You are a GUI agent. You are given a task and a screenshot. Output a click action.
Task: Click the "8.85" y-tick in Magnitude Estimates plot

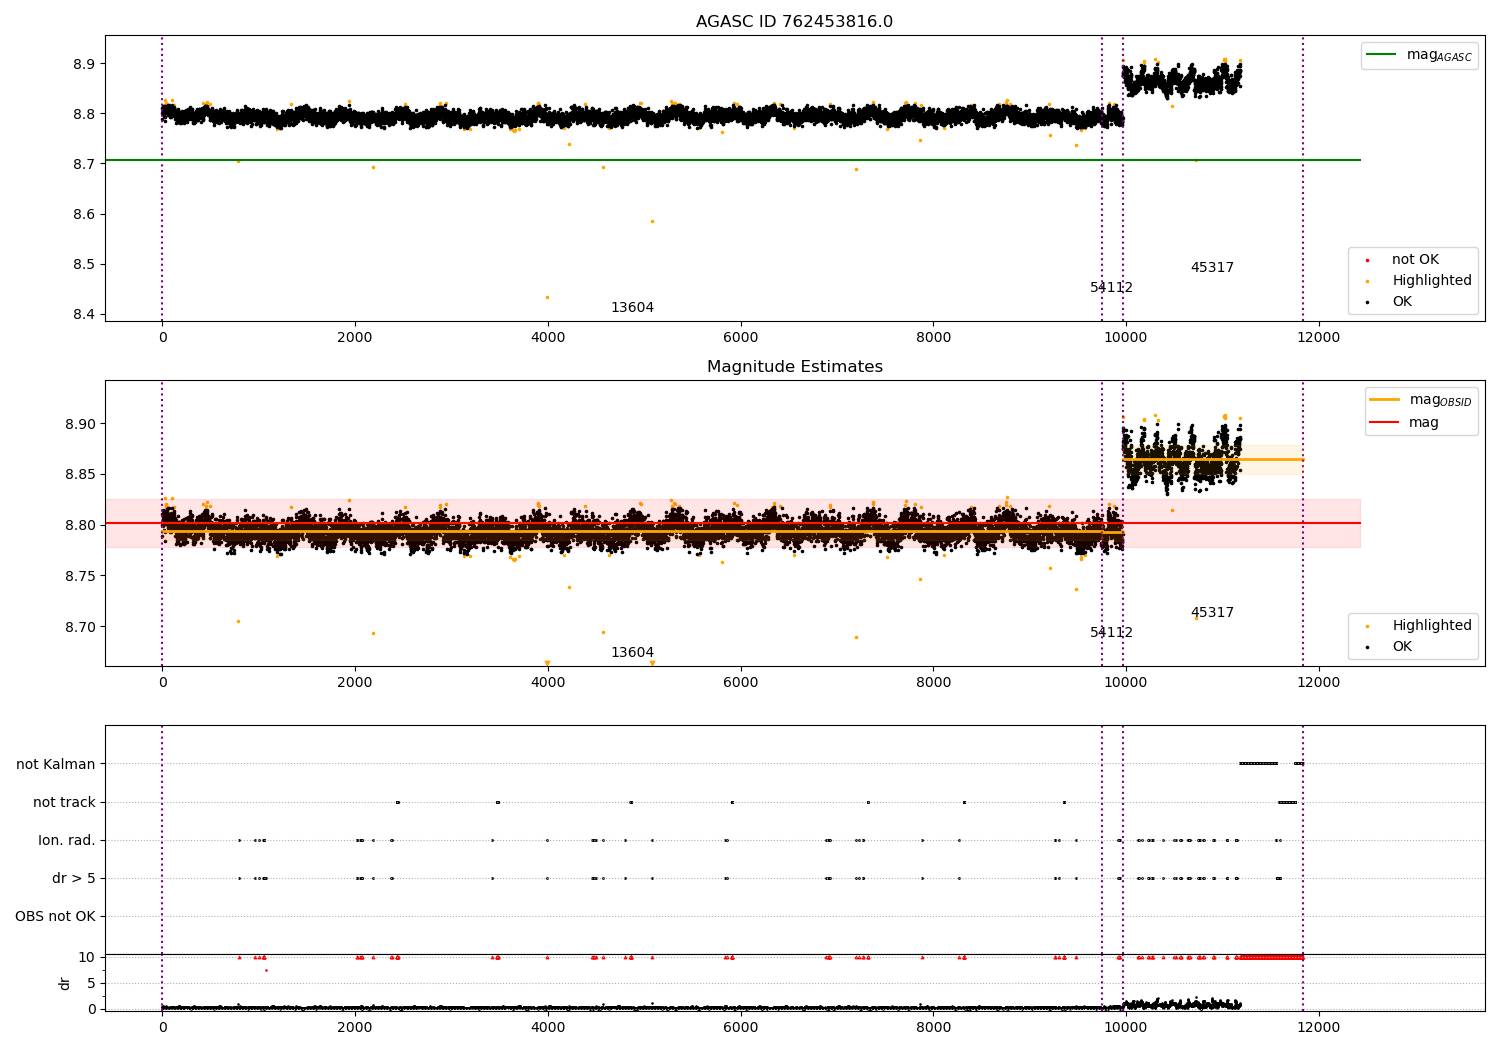pyautogui.click(x=81, y=475)
